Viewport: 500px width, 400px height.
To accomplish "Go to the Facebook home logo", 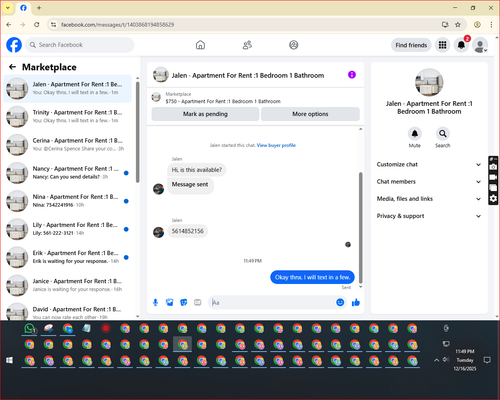I will (x=14, y=45).
